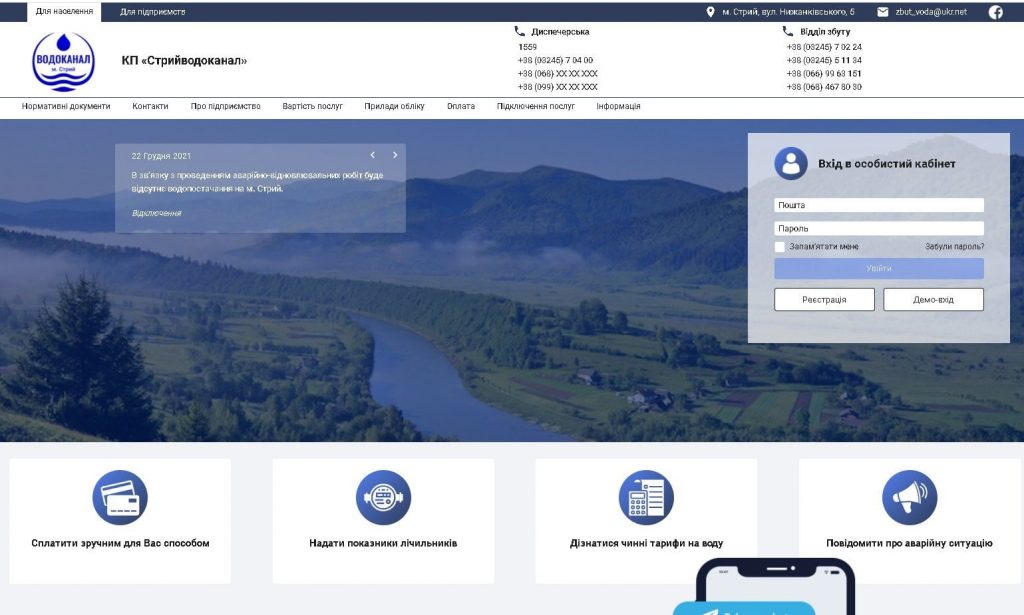This screenshot has height=615, width=1024.
Task: Click the Vodokanal logo in header
Action: tap(63, 61)
